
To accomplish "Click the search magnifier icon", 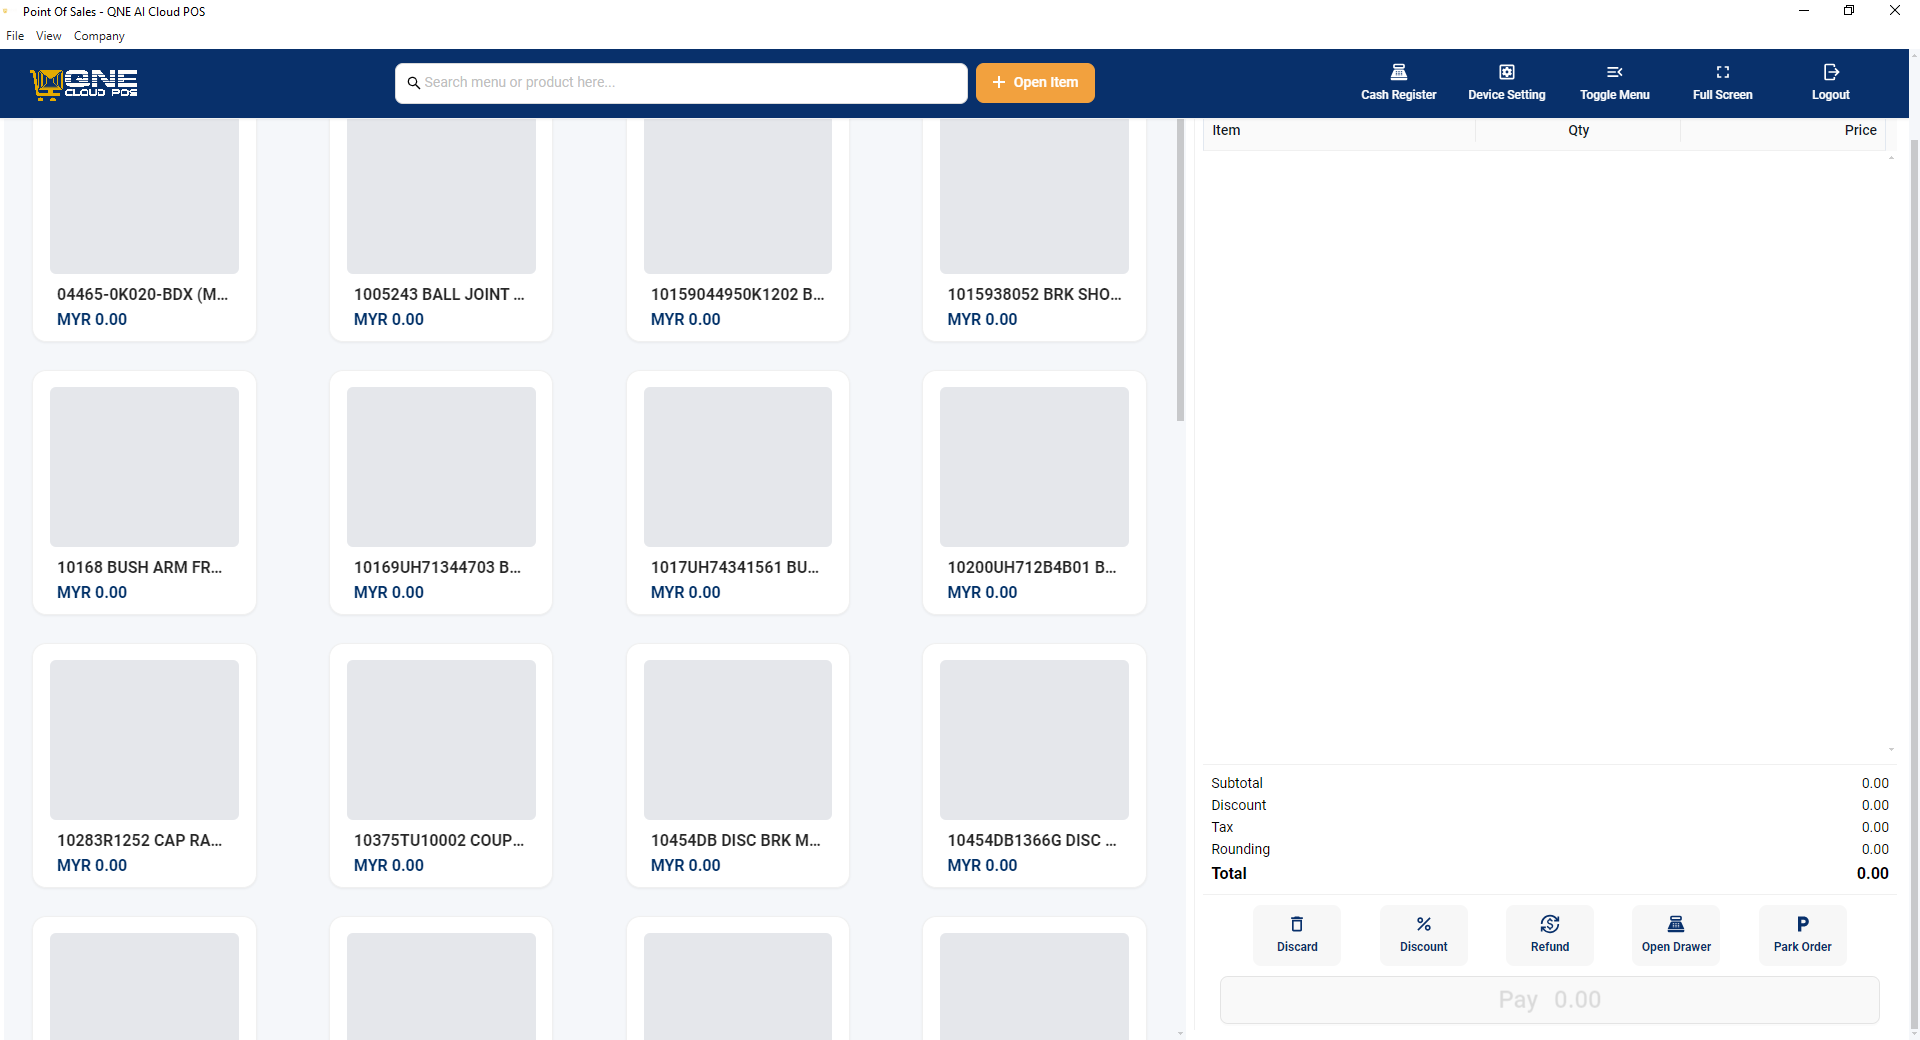I will tap(413, 83).
